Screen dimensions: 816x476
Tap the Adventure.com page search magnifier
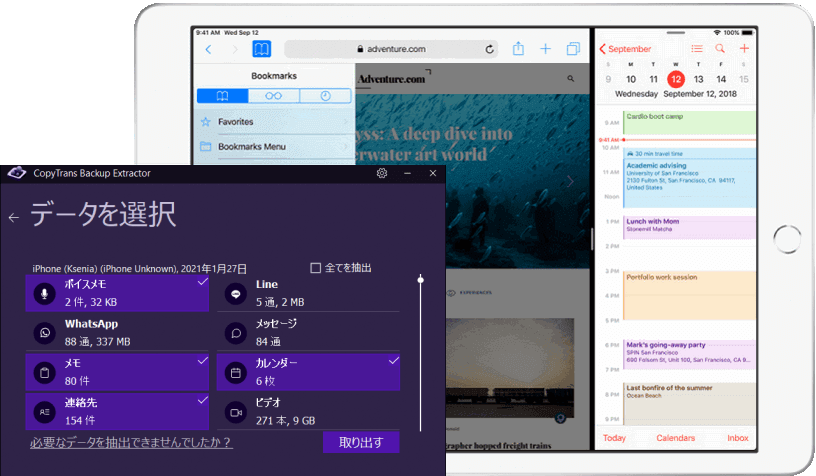coord(571,79)
